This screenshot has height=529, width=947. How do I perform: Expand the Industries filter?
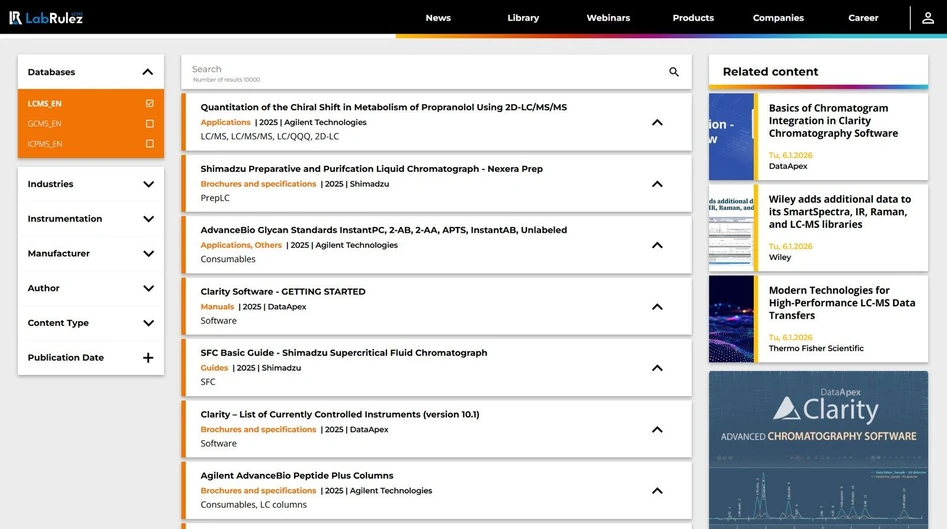[x=148, y=184]
